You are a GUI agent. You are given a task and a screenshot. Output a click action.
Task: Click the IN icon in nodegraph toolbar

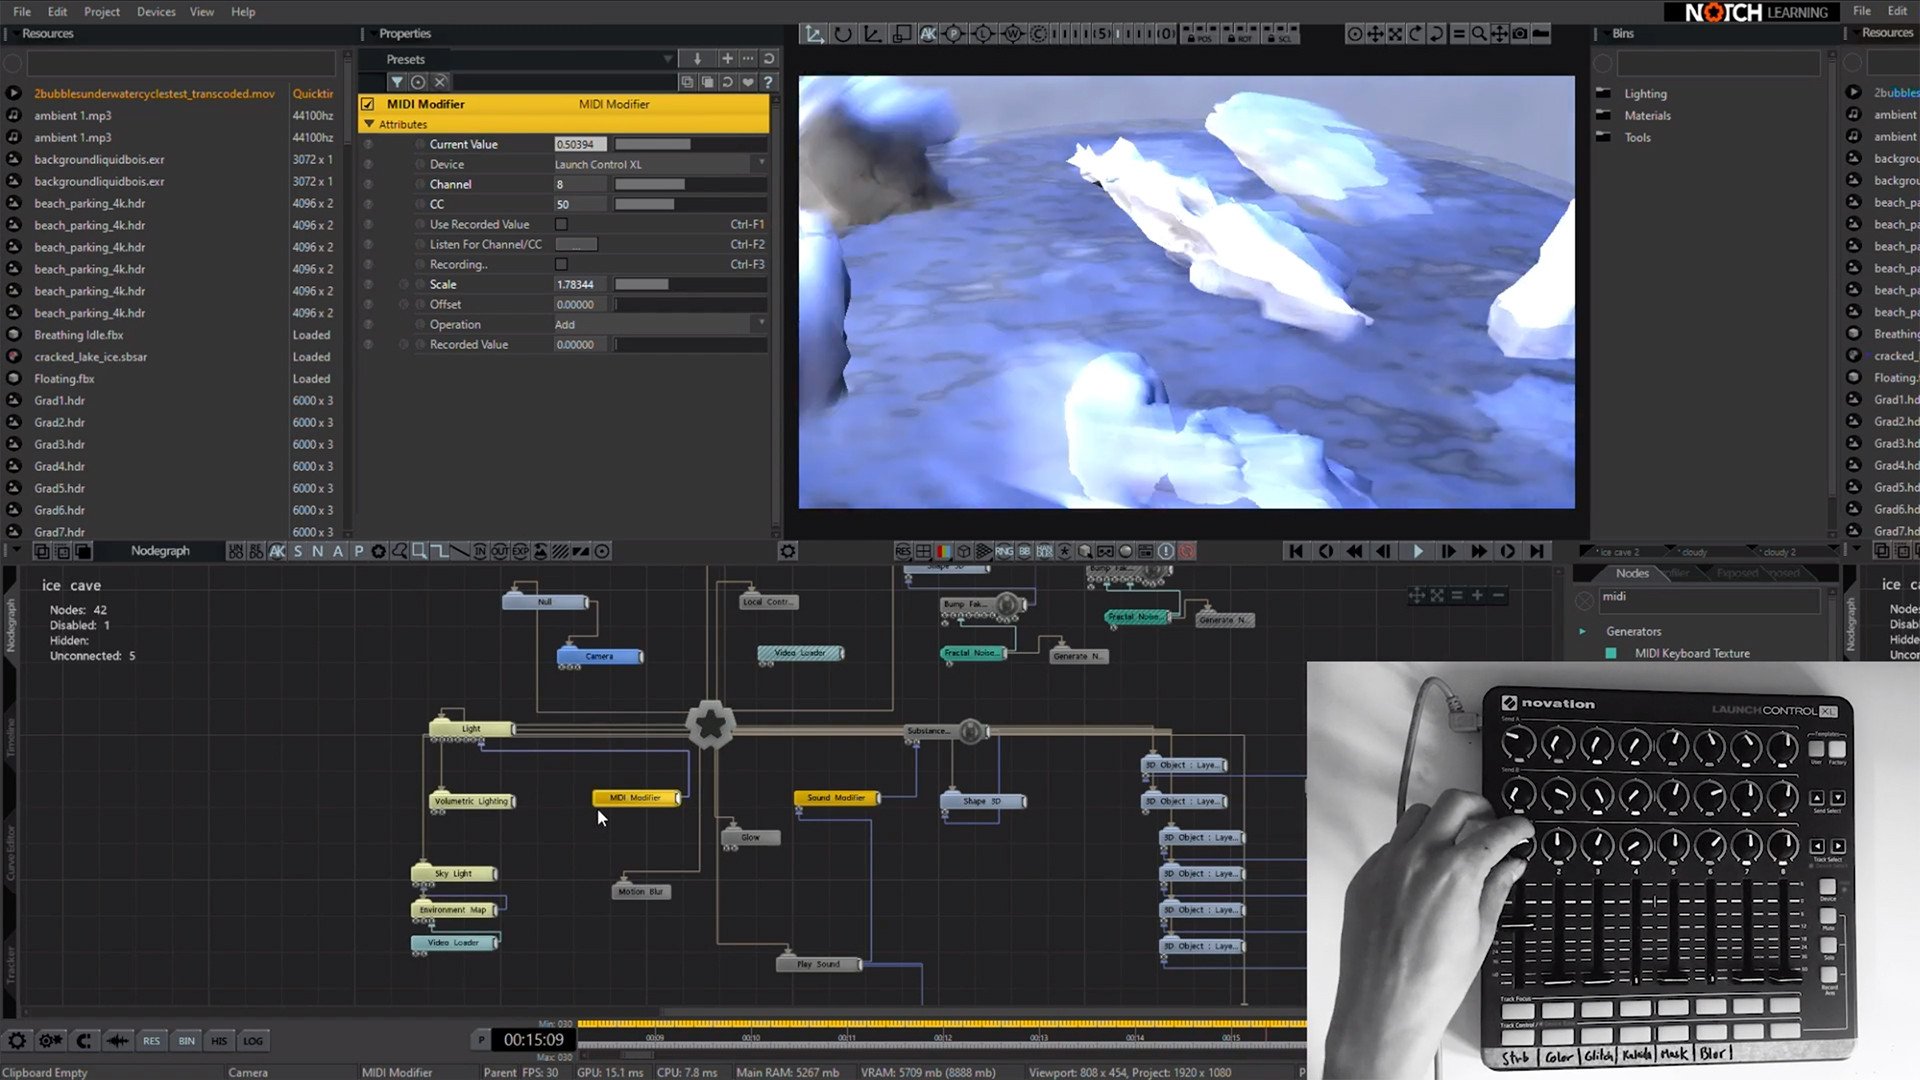480,551
